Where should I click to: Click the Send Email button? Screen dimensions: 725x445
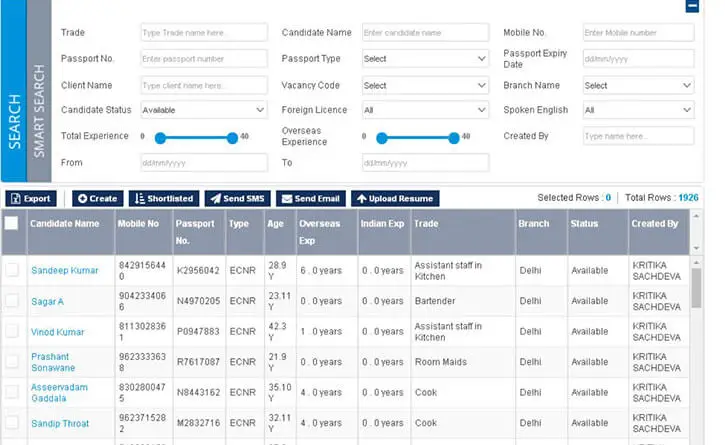pos(310,199)
